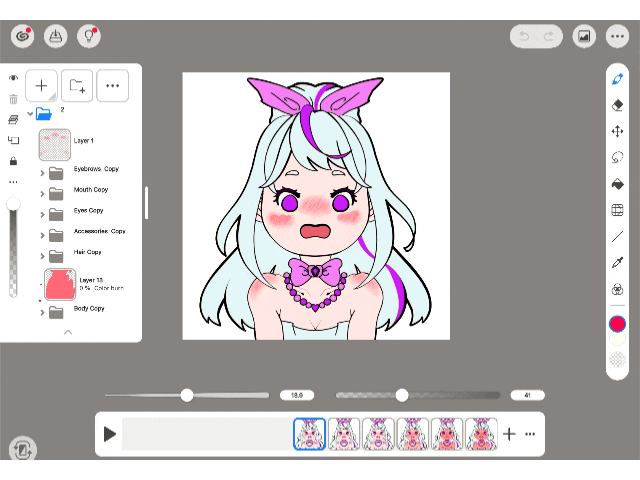Screen dimensions: 640x480
Task: Select the lasso selection tool
Action: (618, 158)
